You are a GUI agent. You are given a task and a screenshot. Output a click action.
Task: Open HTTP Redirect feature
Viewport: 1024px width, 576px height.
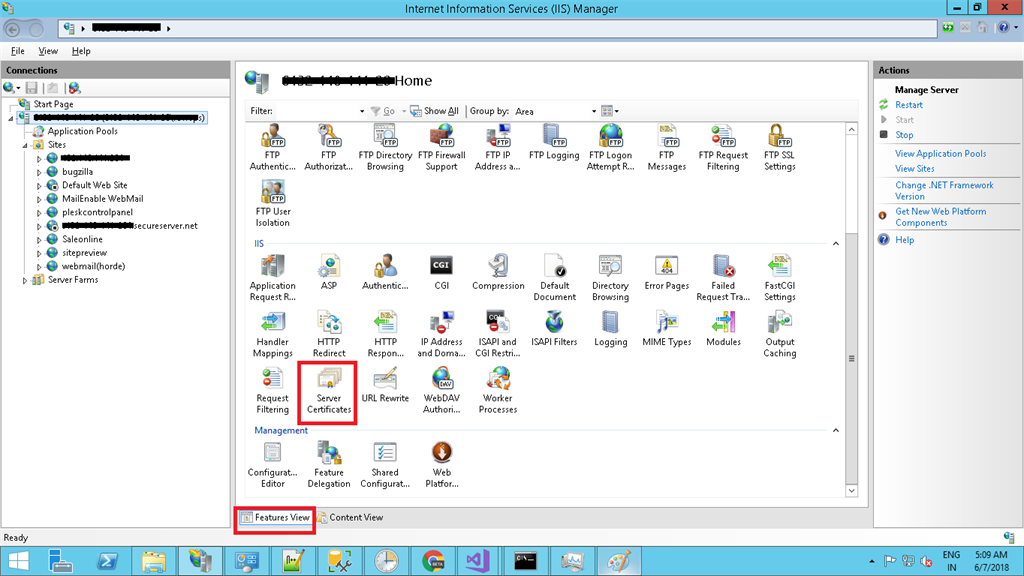click(x=328, y=334)
